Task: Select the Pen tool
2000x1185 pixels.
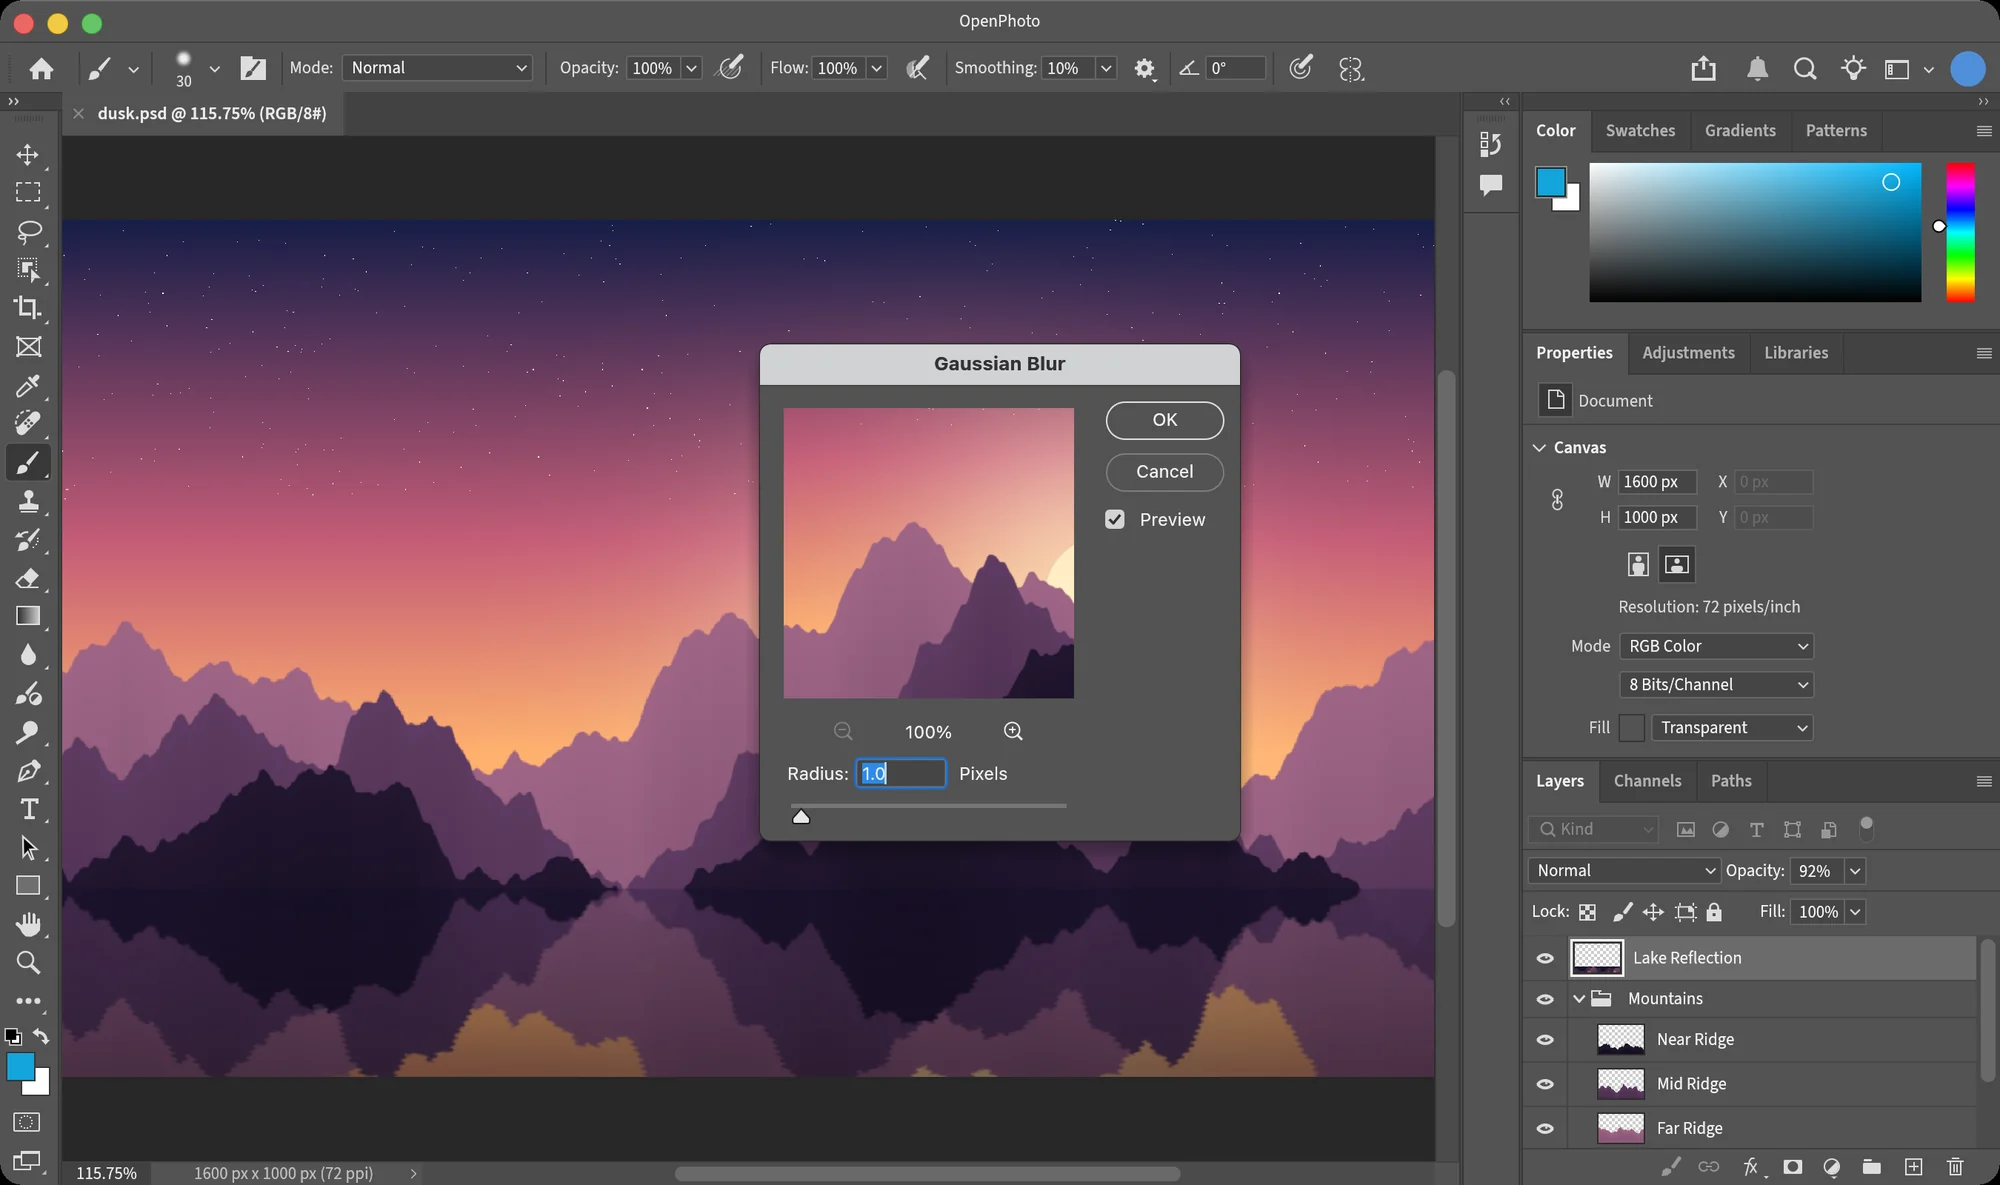Action: tap(28, 771)
